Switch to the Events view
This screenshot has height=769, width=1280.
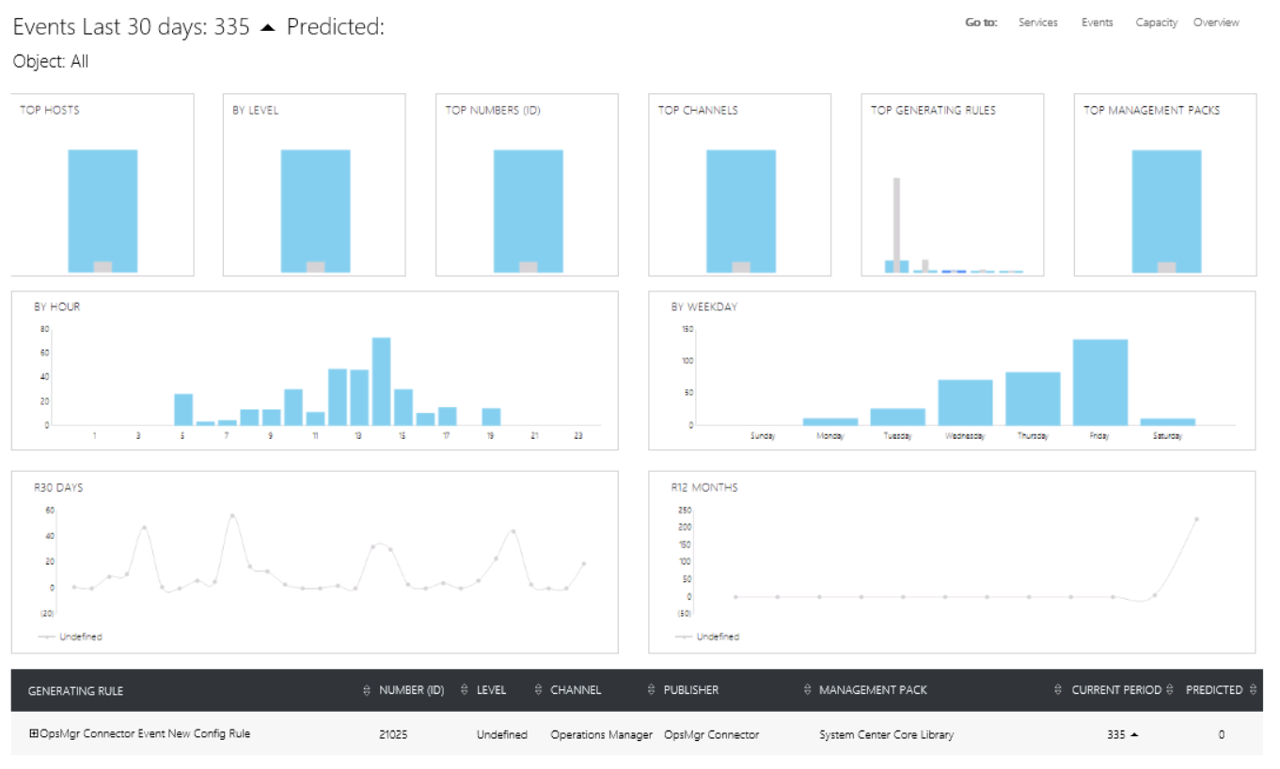click(1097, 22)
